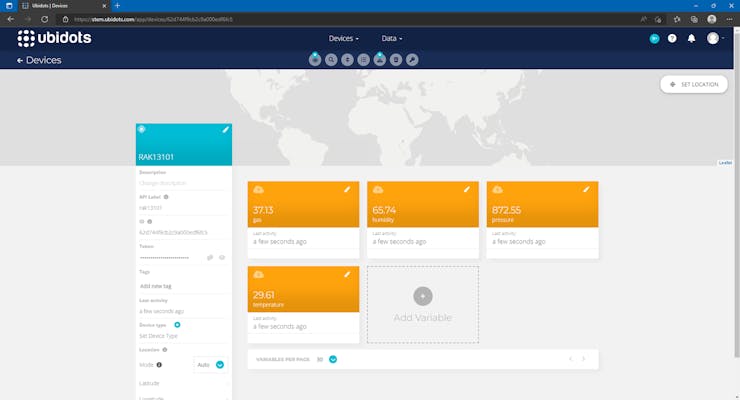Open the pressure variable card showing 872.55
This screenshot has height=400, width=740.
(x=542, y=220)
